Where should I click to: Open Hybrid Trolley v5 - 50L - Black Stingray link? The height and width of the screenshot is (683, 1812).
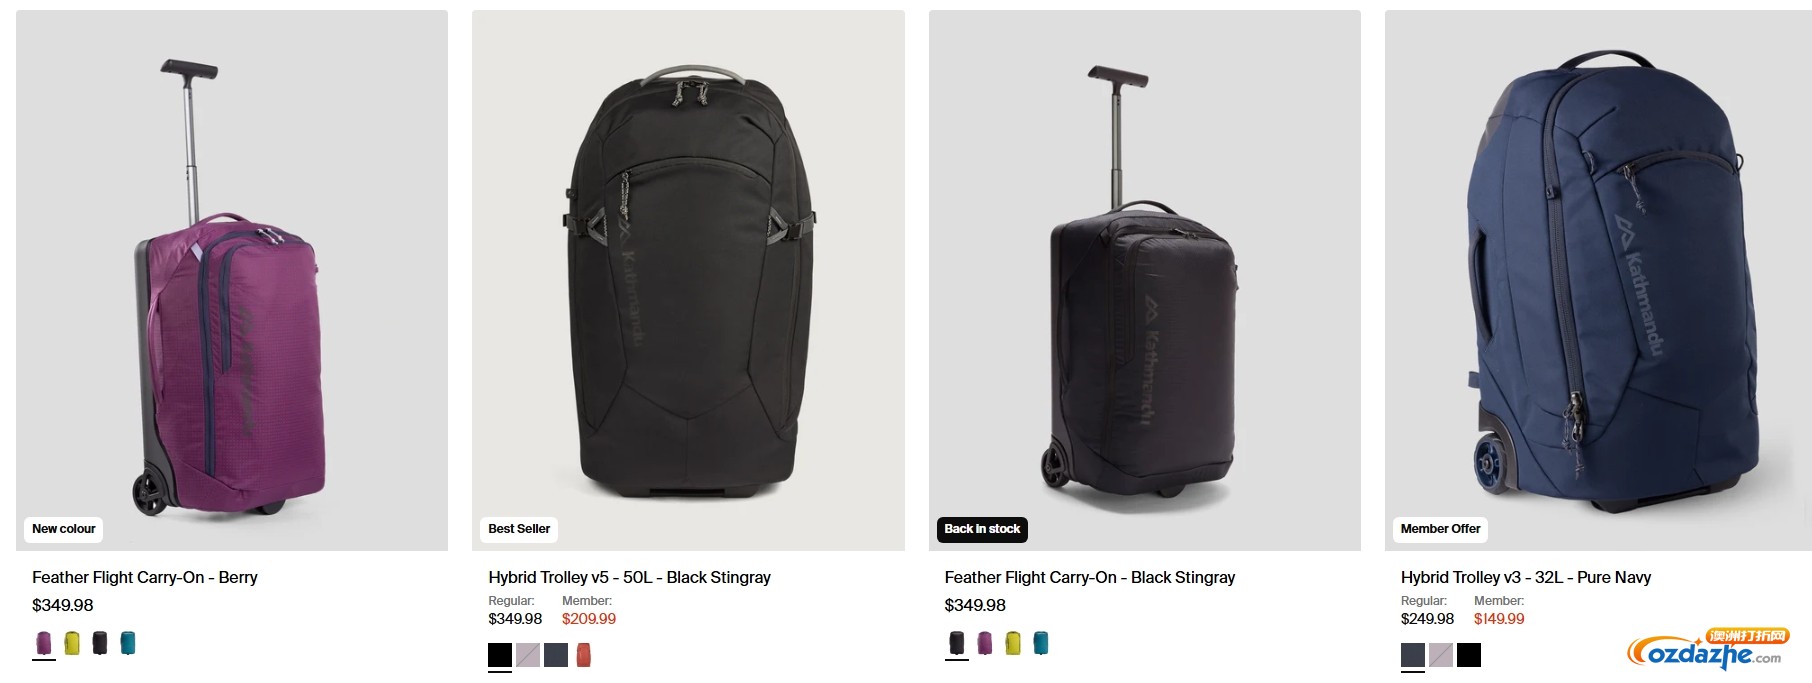tap(629, 577)
